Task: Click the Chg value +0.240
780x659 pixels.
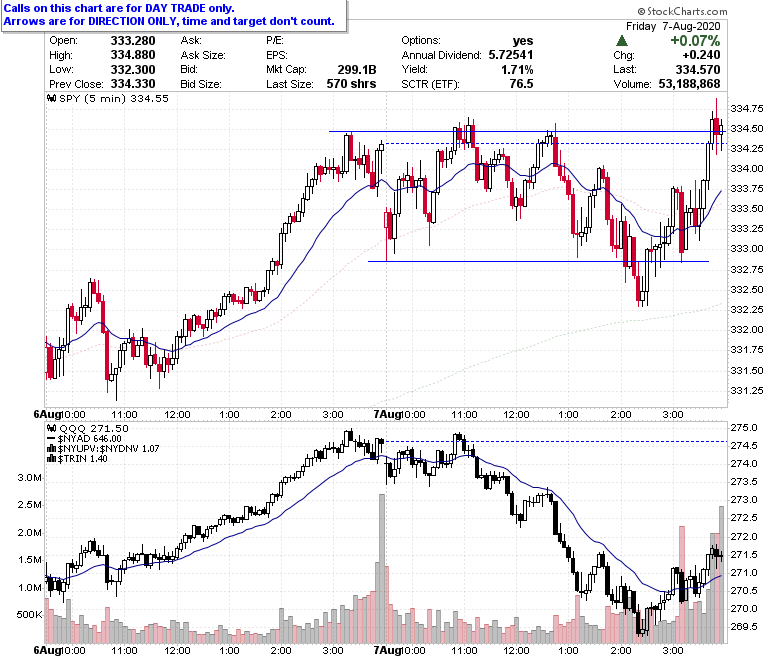Action: click(701, 55)
